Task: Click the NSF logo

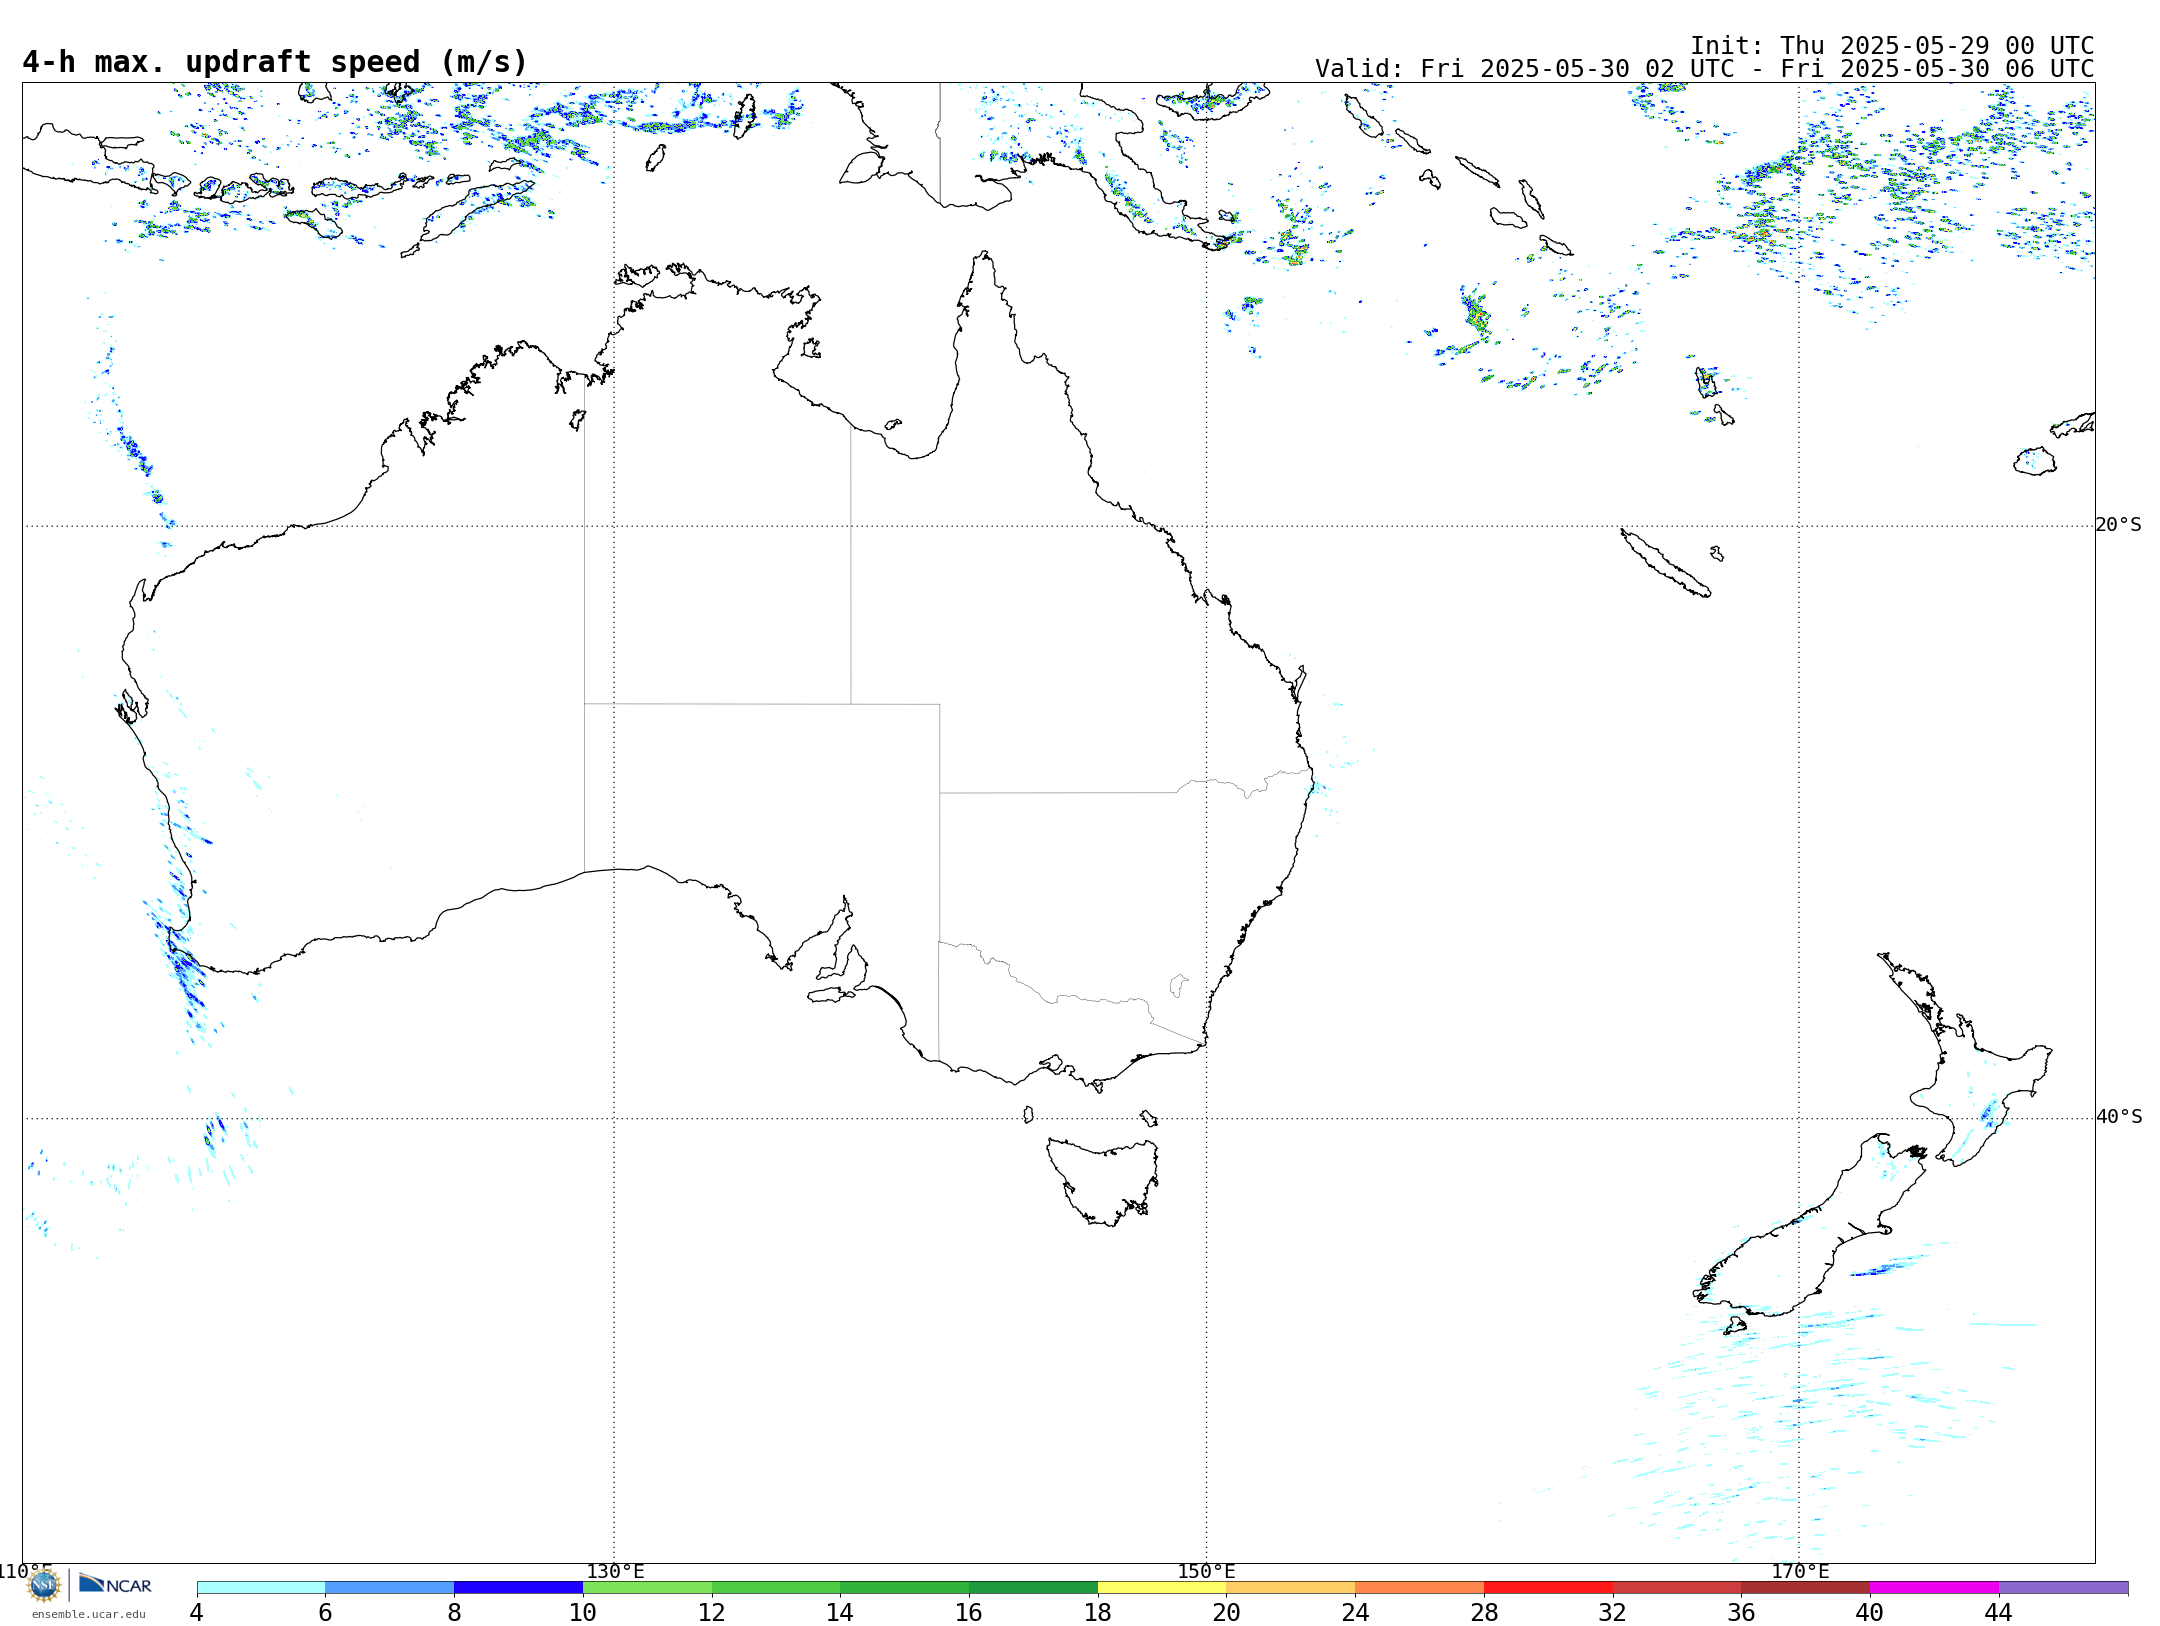Action: pyautogui.click(x=44, y=1585)
